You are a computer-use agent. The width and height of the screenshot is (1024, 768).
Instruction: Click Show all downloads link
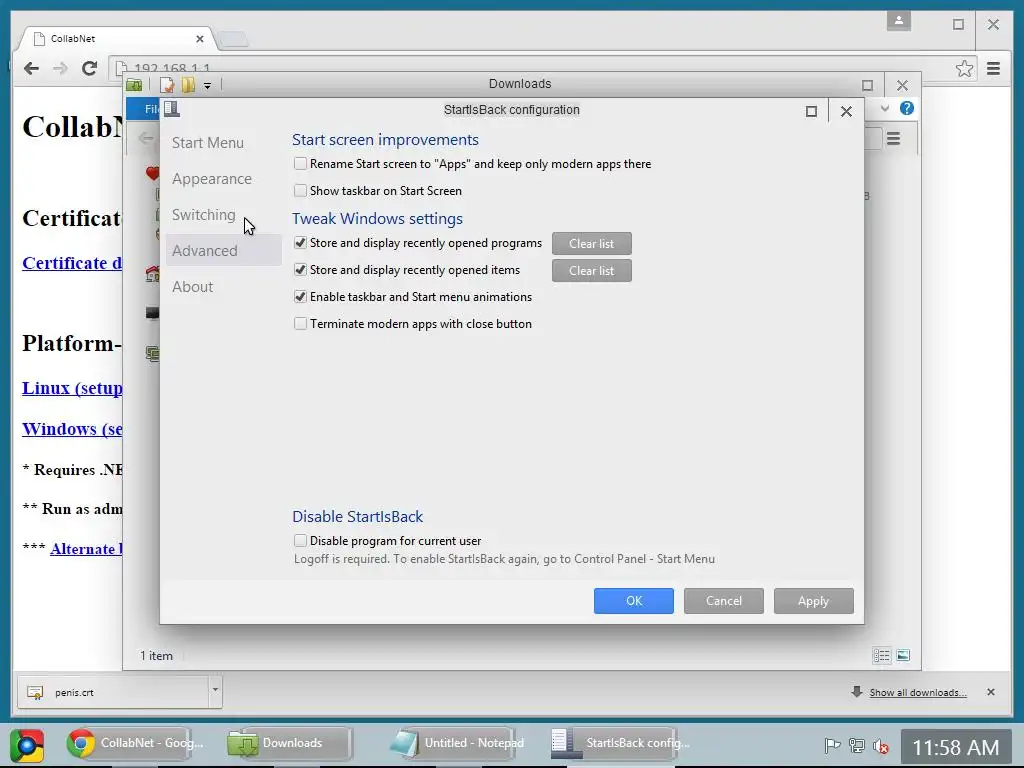[x=918, y=692]
